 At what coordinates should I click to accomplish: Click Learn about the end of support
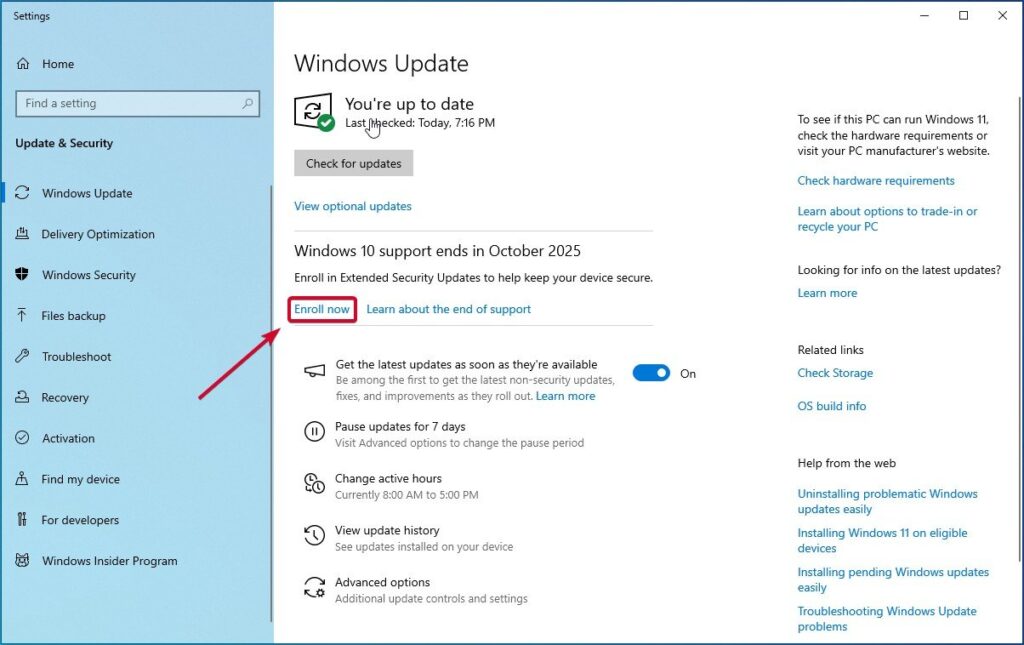click(x=448, y=309)
